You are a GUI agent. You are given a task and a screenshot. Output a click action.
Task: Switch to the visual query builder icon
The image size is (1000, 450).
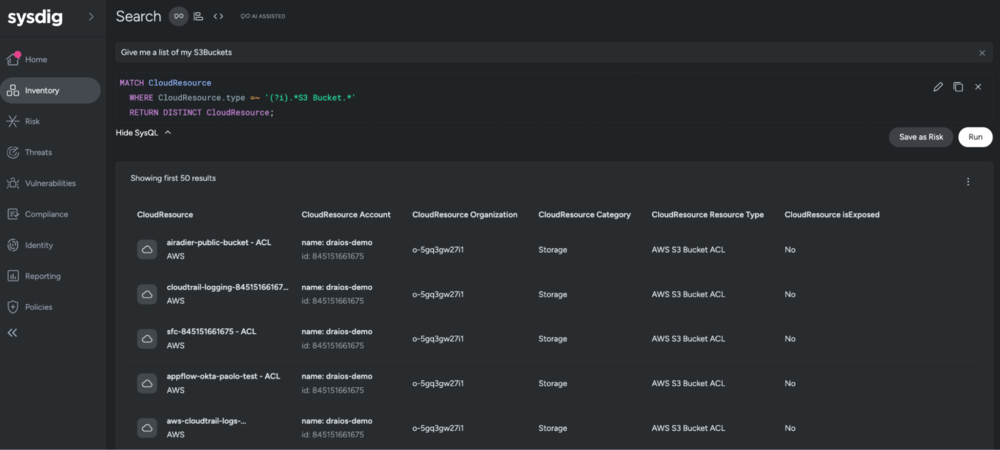point(198,17)
